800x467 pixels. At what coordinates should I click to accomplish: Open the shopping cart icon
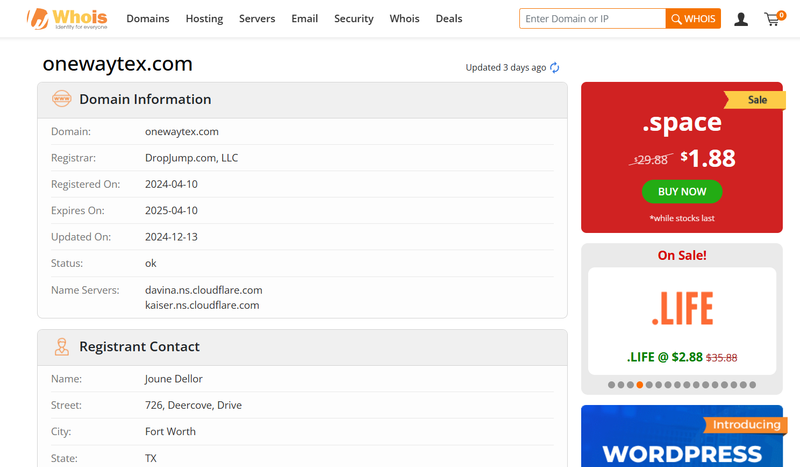tap(774, 19)
